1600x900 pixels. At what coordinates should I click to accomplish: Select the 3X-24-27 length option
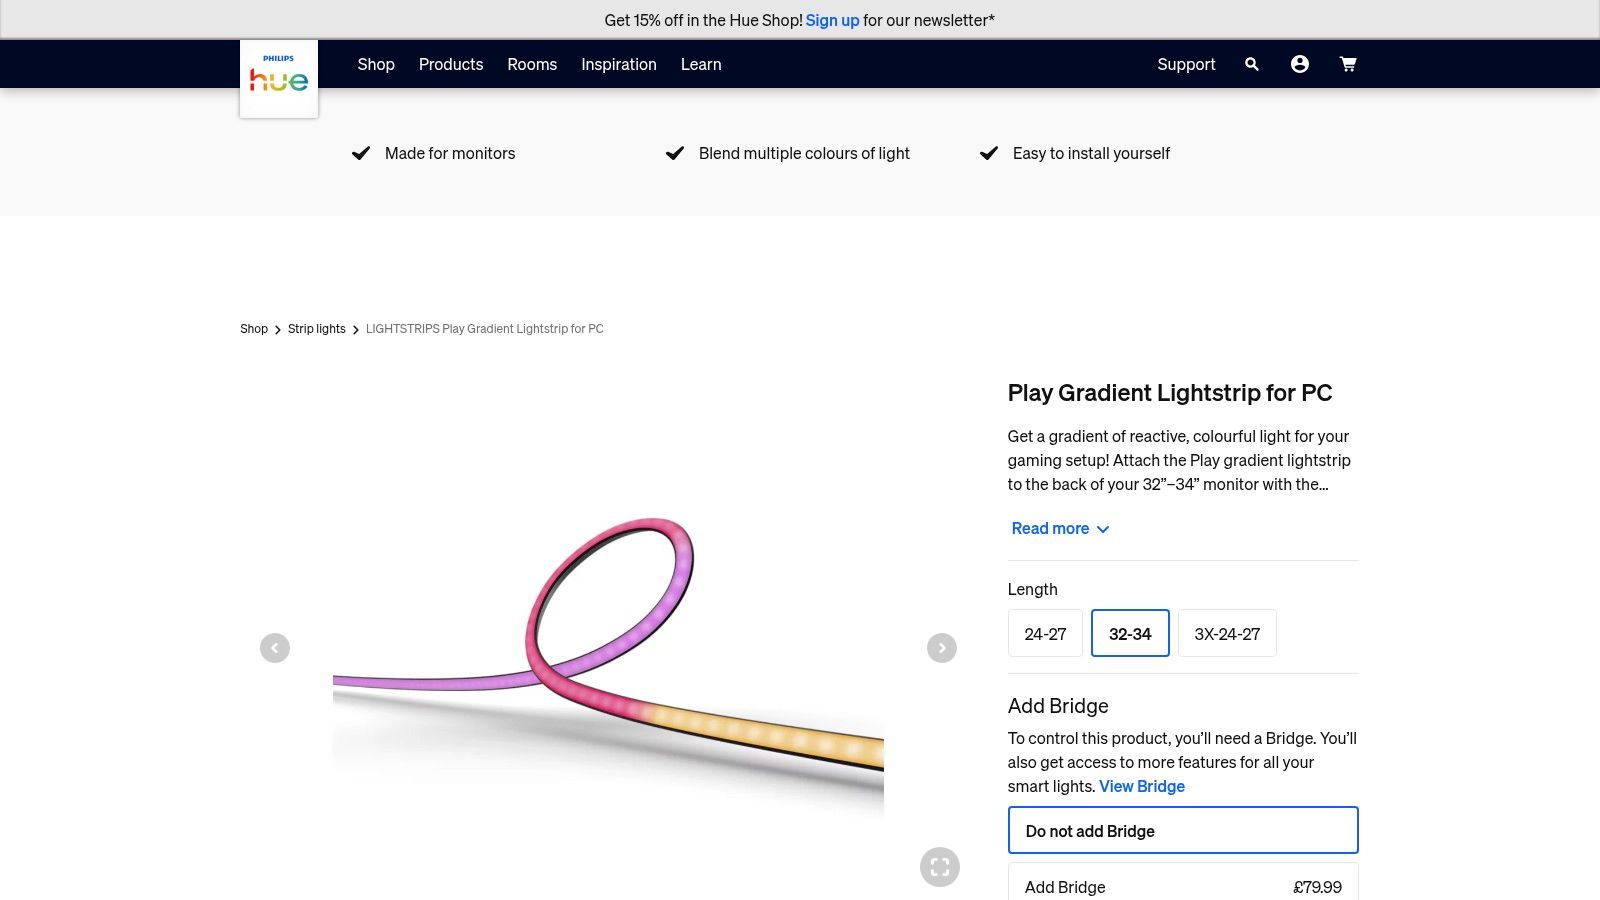pos(1227,633)
